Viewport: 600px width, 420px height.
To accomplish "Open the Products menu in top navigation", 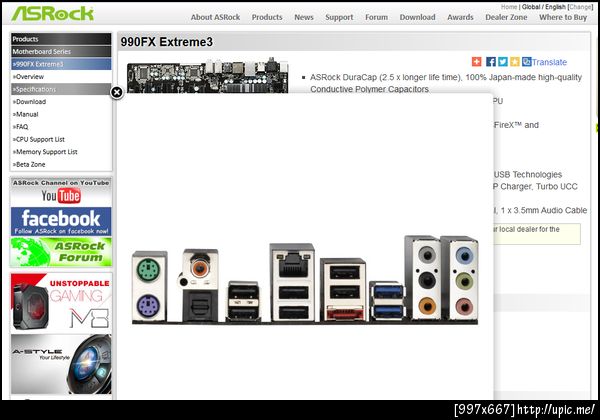I will [x=267, y=17].
